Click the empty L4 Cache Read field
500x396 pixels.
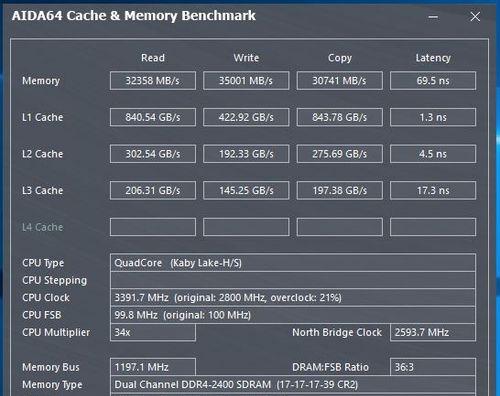[x=153, y=227]
